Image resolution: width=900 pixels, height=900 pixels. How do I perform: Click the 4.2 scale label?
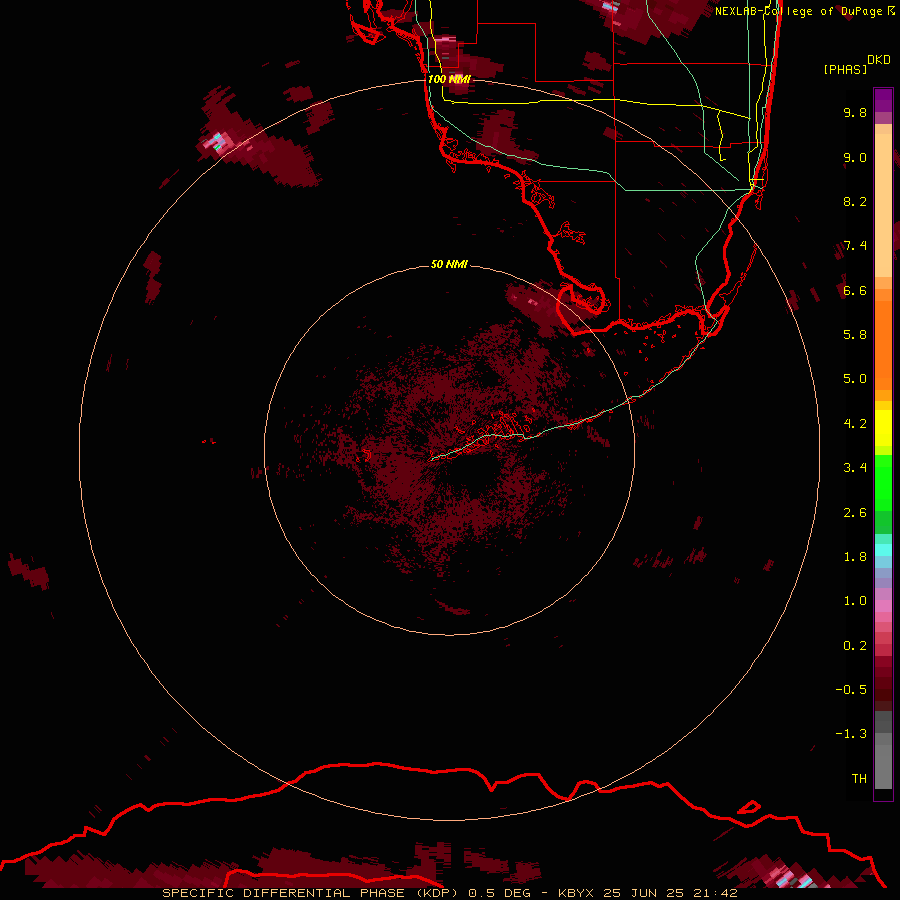(855, 424)
